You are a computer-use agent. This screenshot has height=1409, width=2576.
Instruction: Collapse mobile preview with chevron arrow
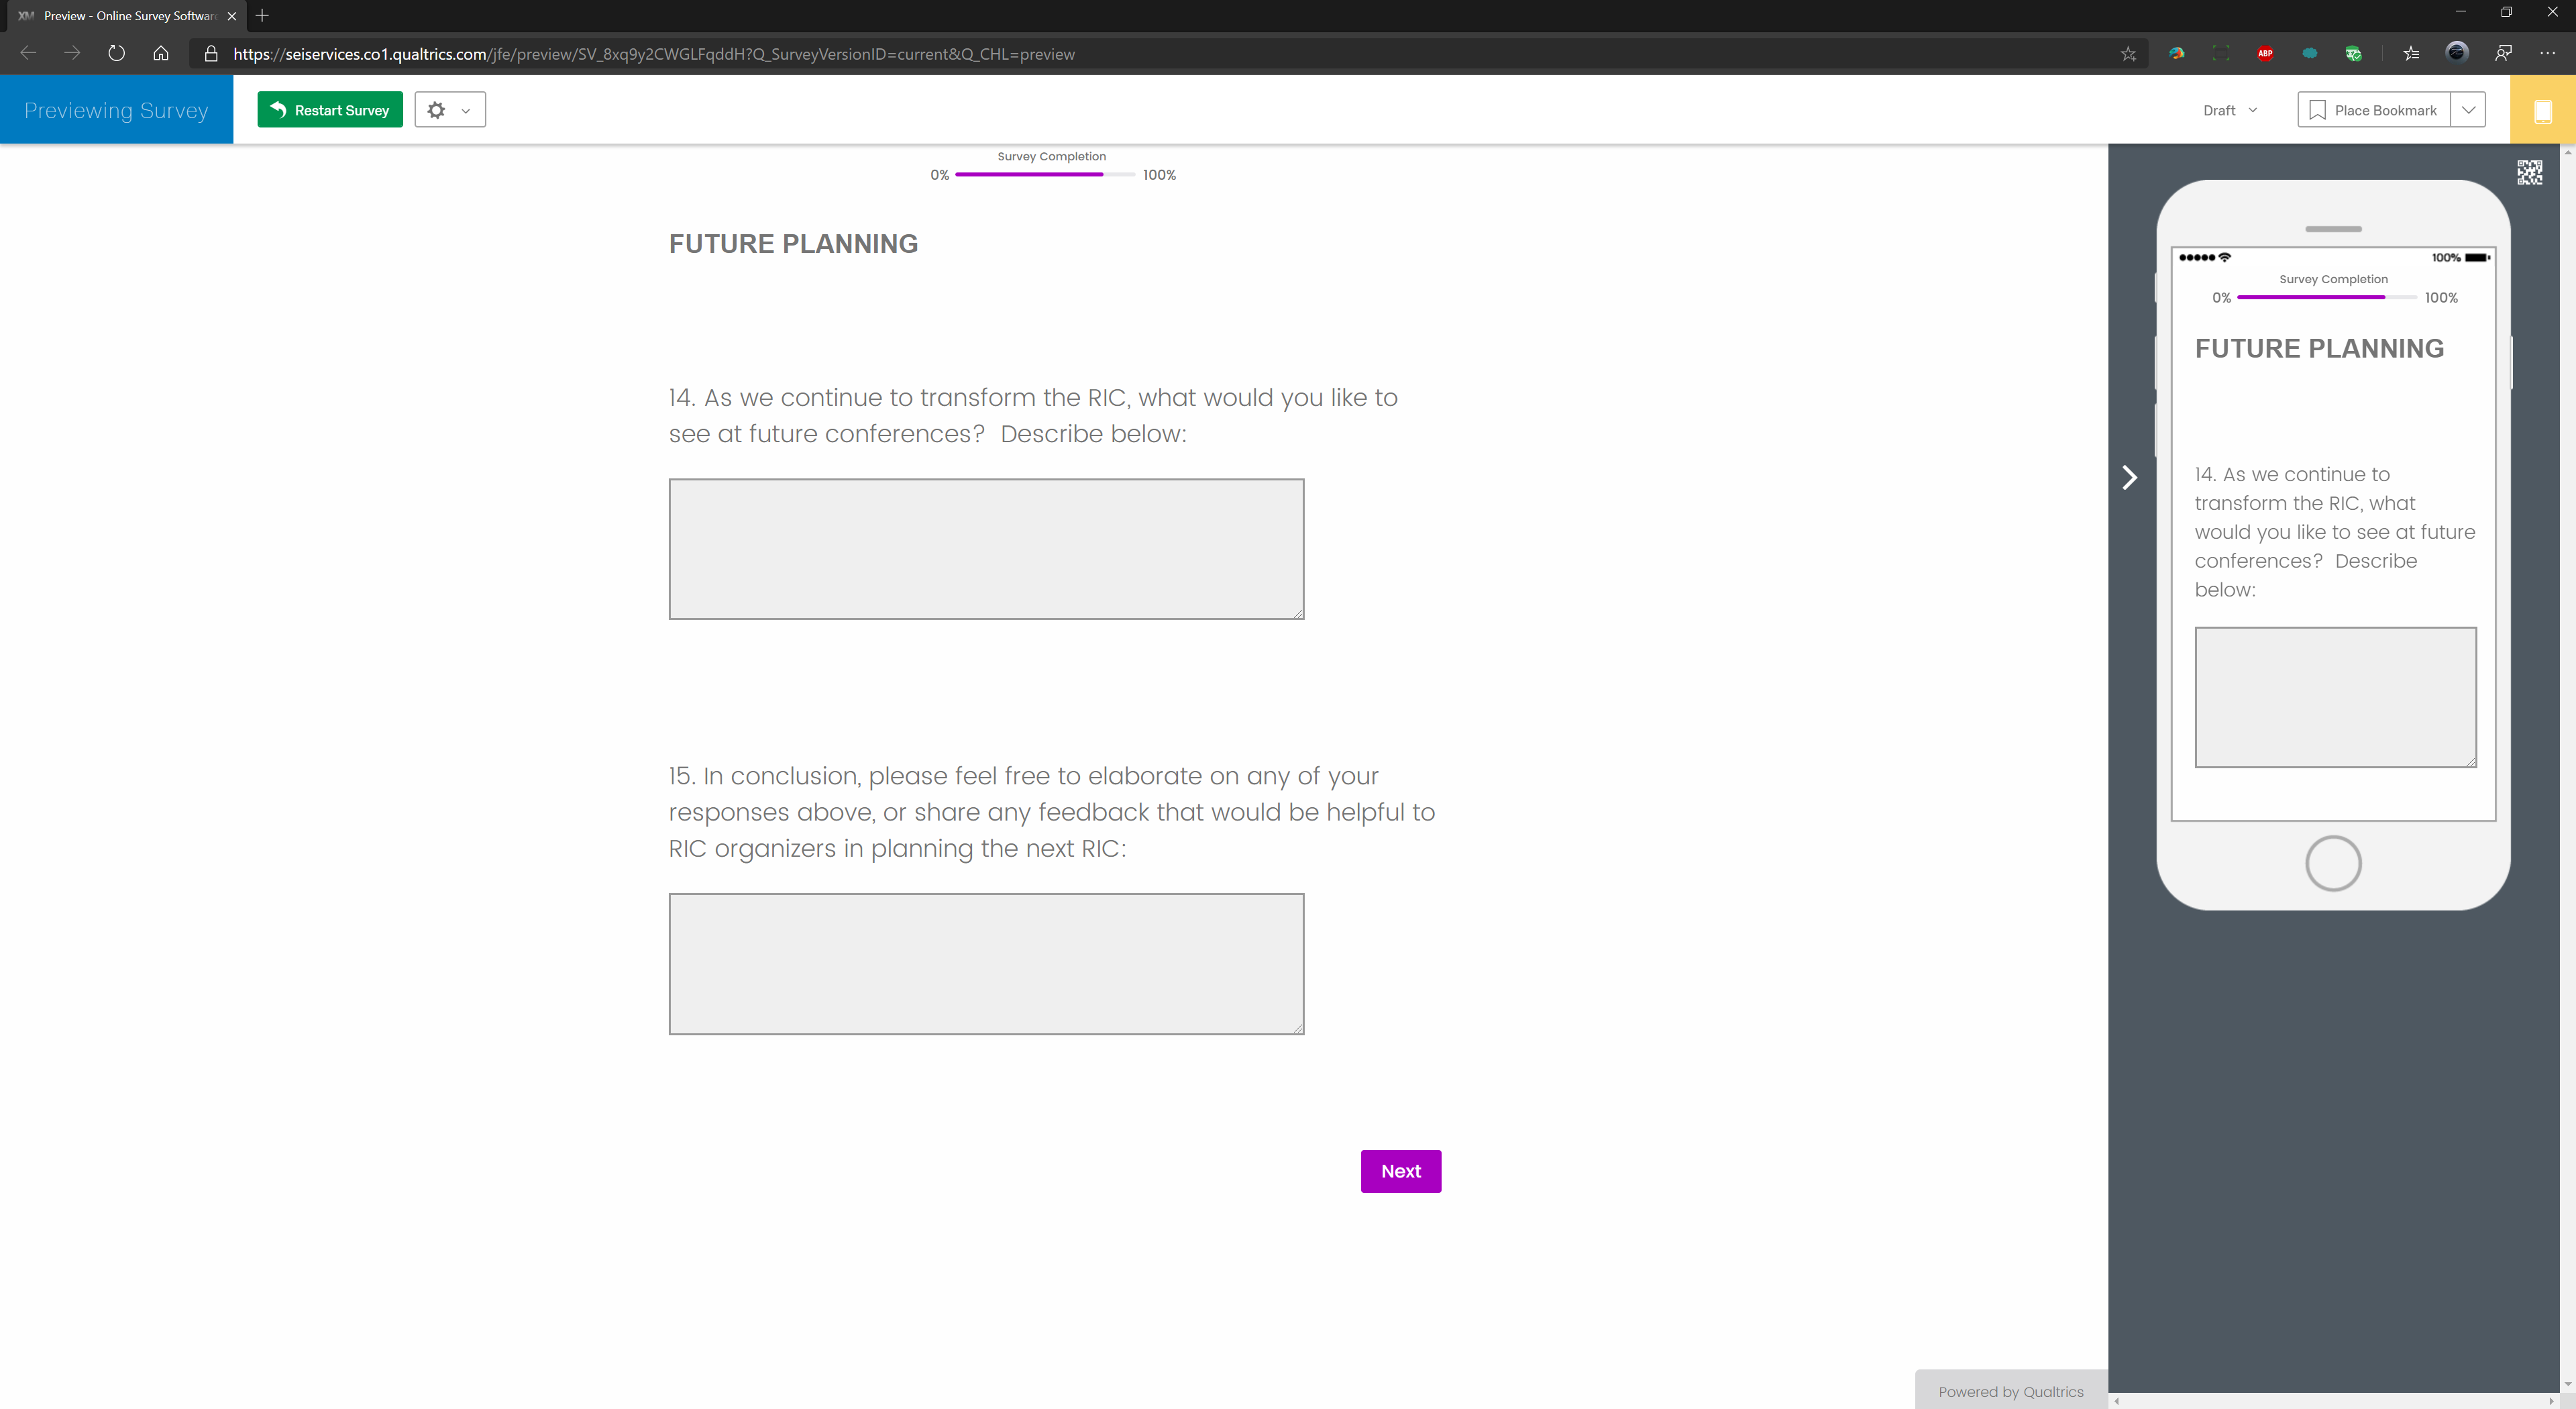coord(2129,477)
